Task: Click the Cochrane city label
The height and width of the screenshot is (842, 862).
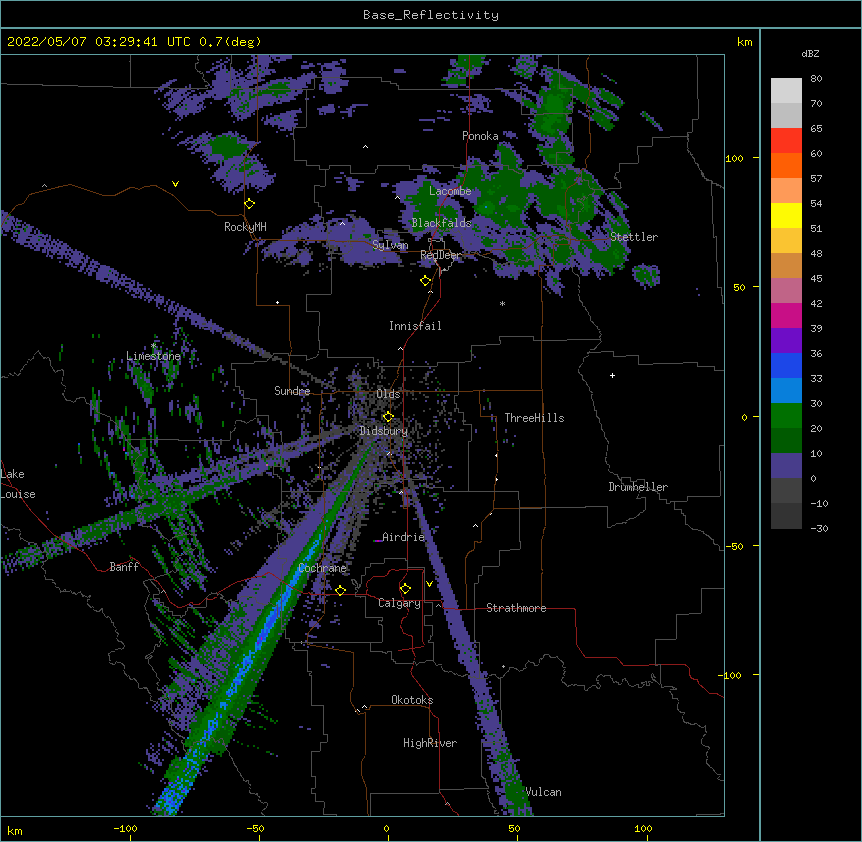Action: 322,568
